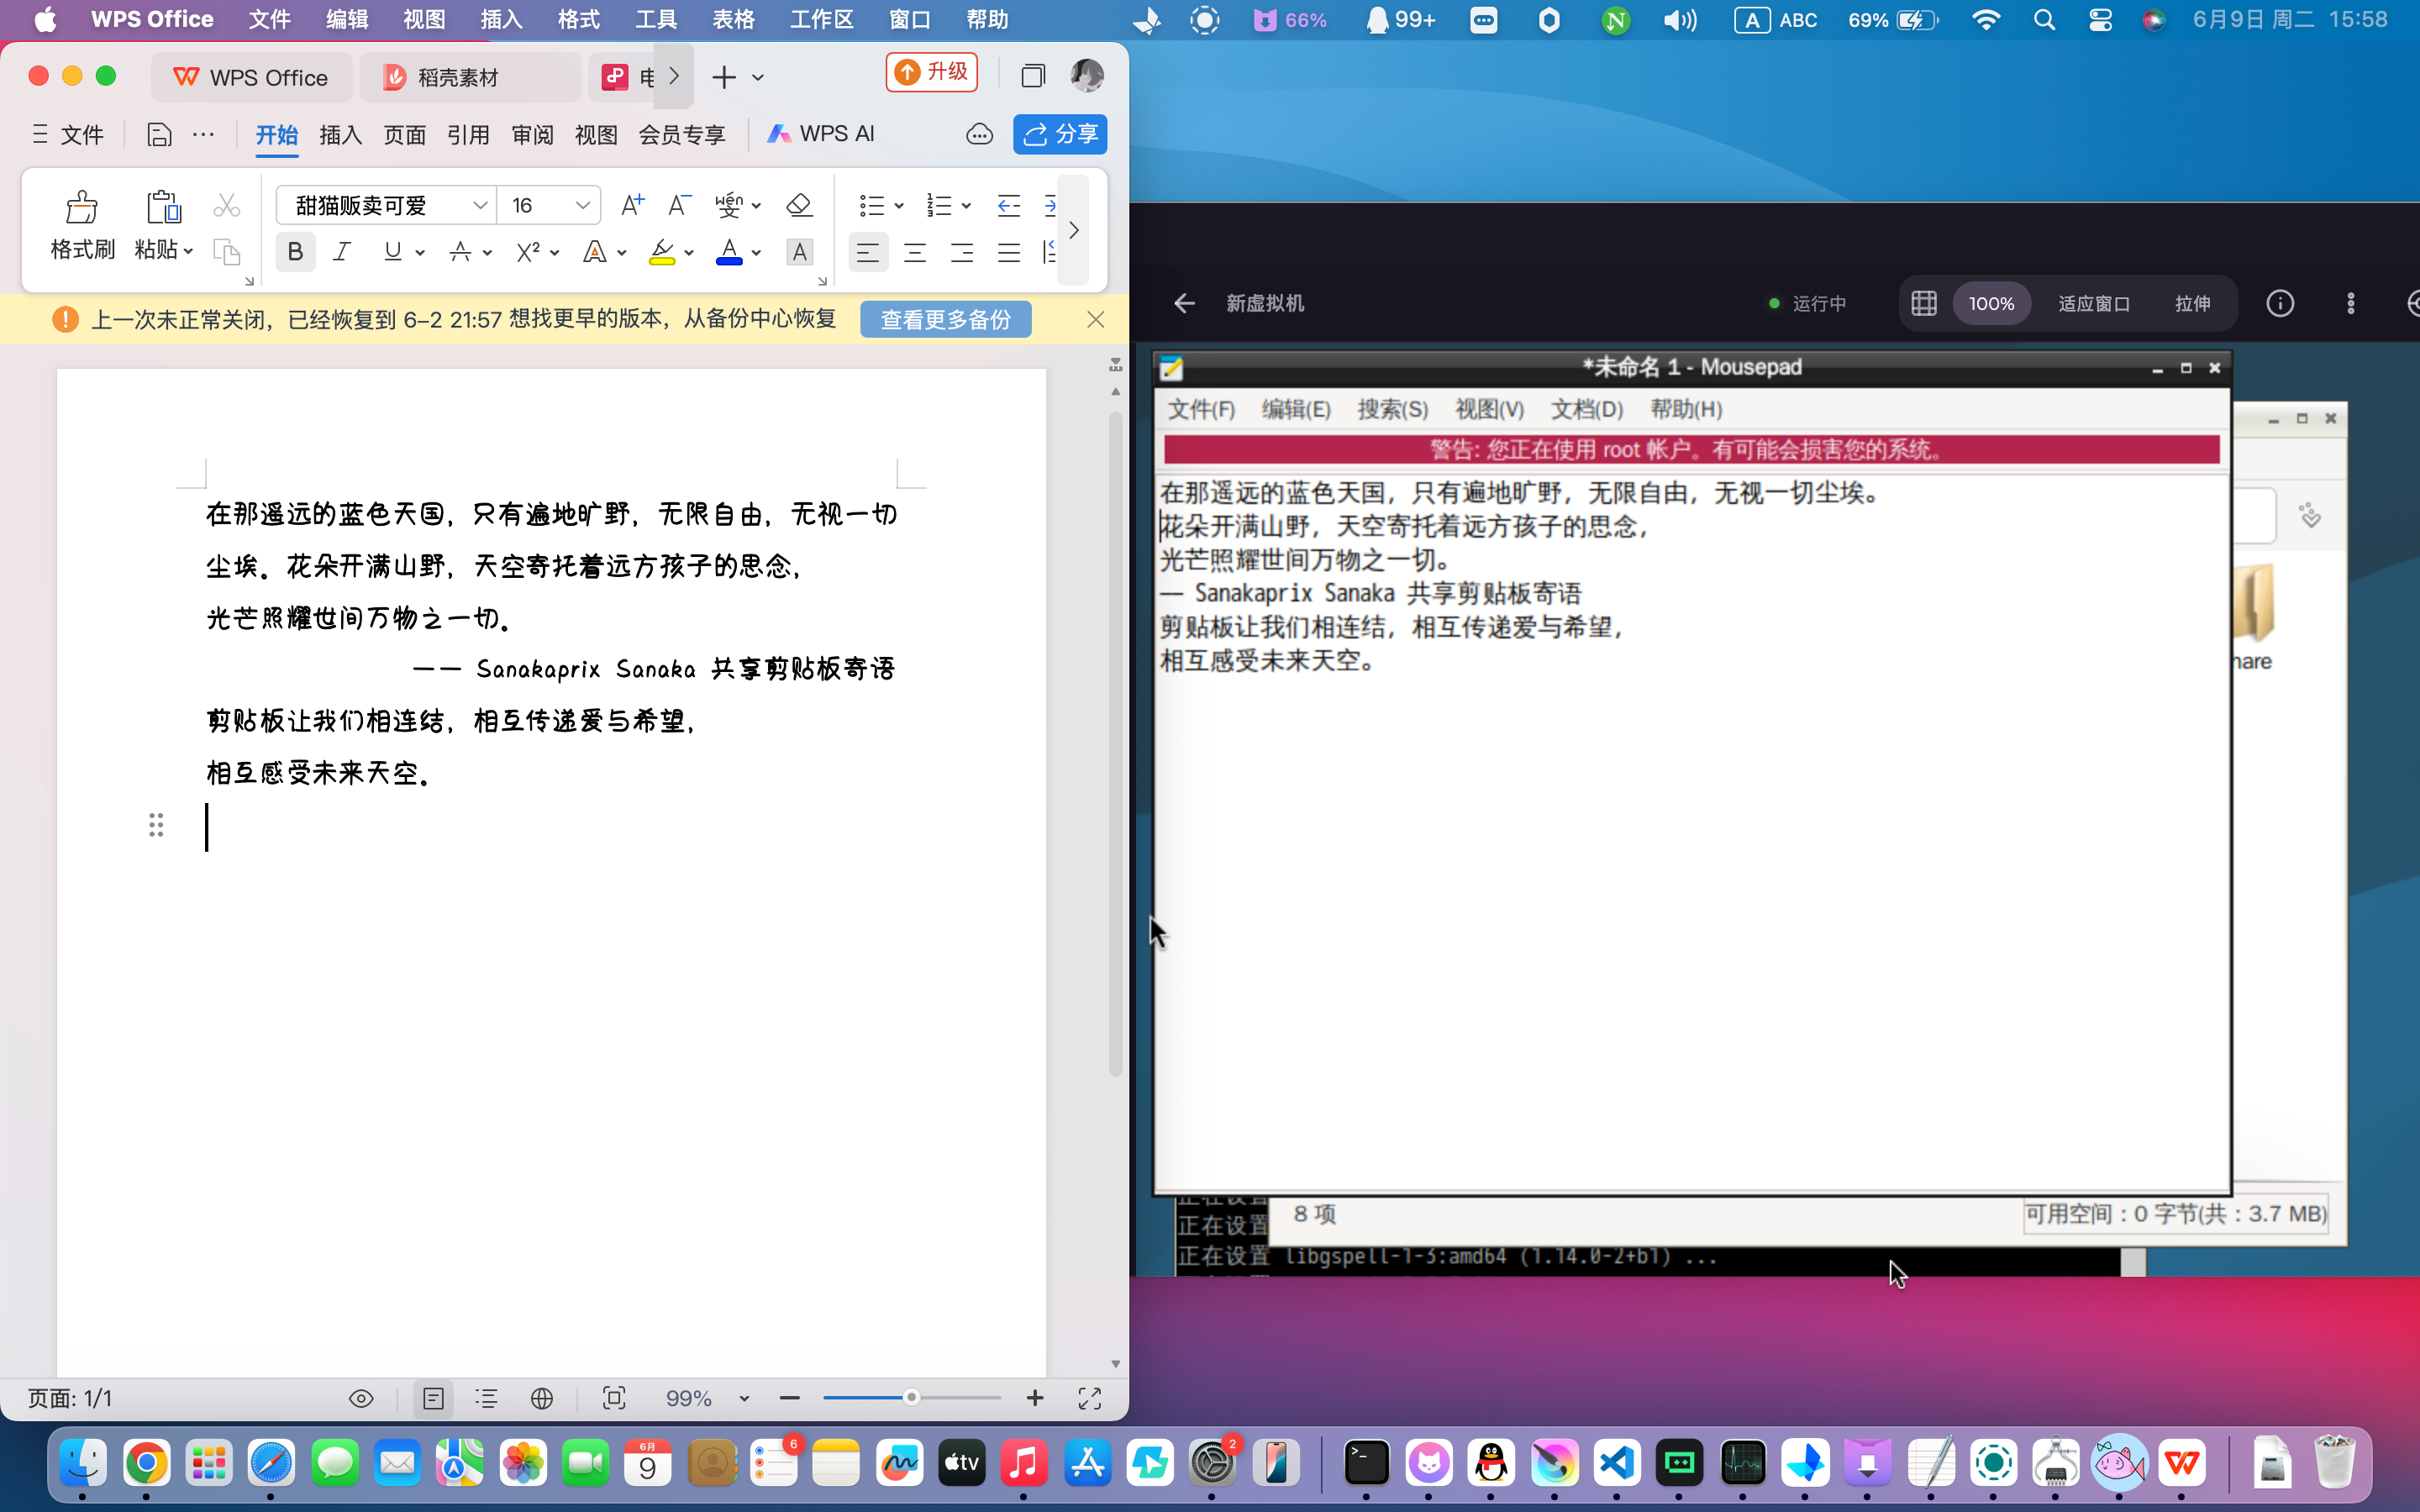This screenshot has width=2420, height=1512.
Task: Expand the Paste options dropdown
Action: coord(188,250)
